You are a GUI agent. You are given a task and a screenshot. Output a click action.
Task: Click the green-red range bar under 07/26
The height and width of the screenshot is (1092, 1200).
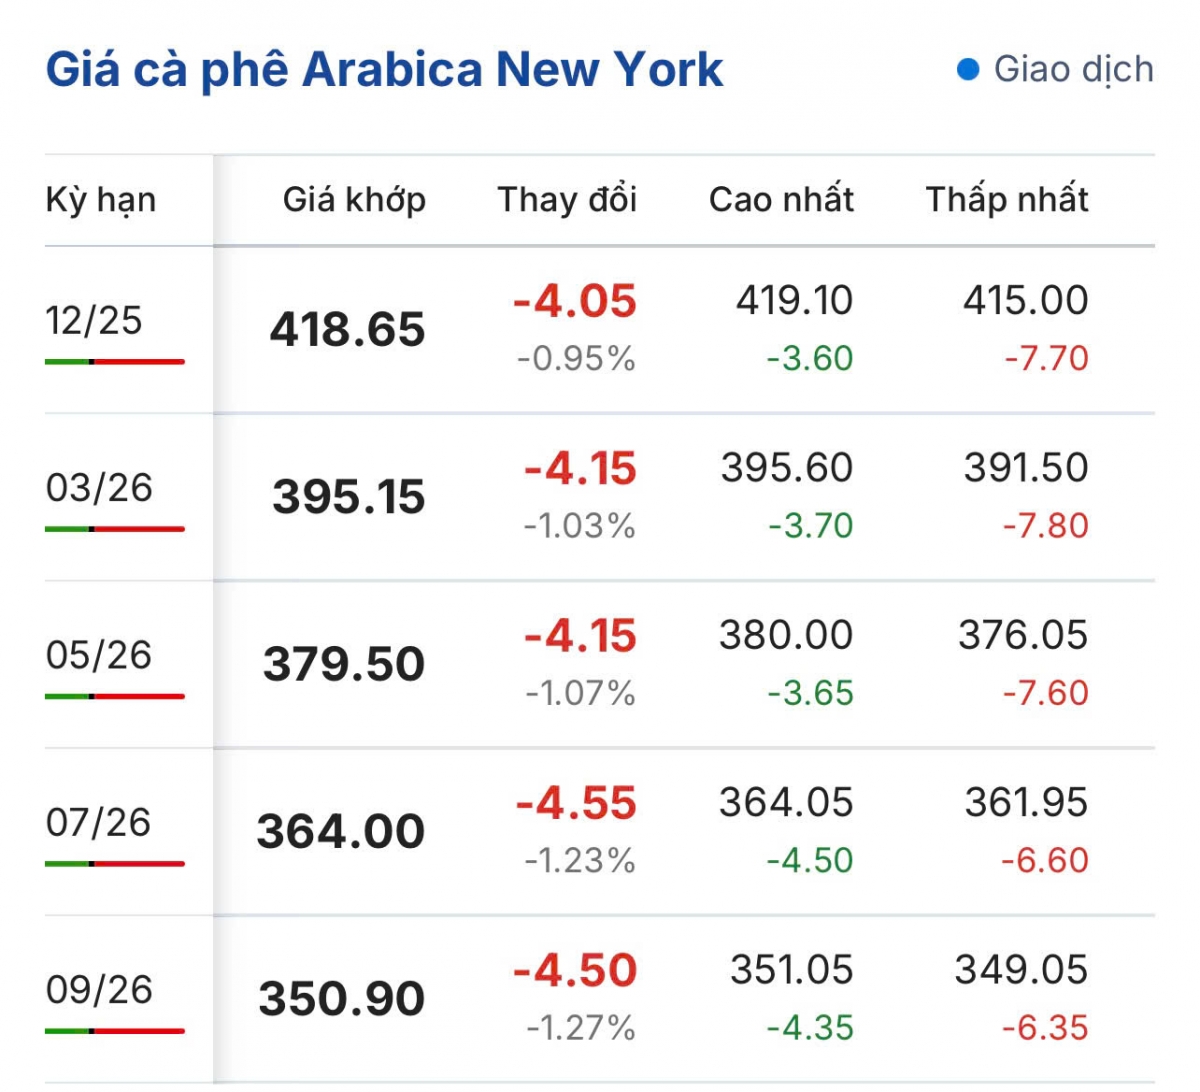(114, 863)
